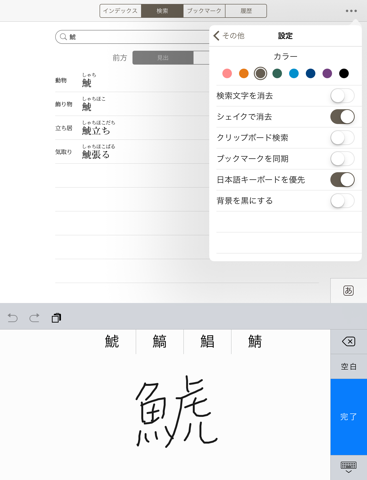Tap the backspace delete key
367x480 pixels.
coord(348,341)
